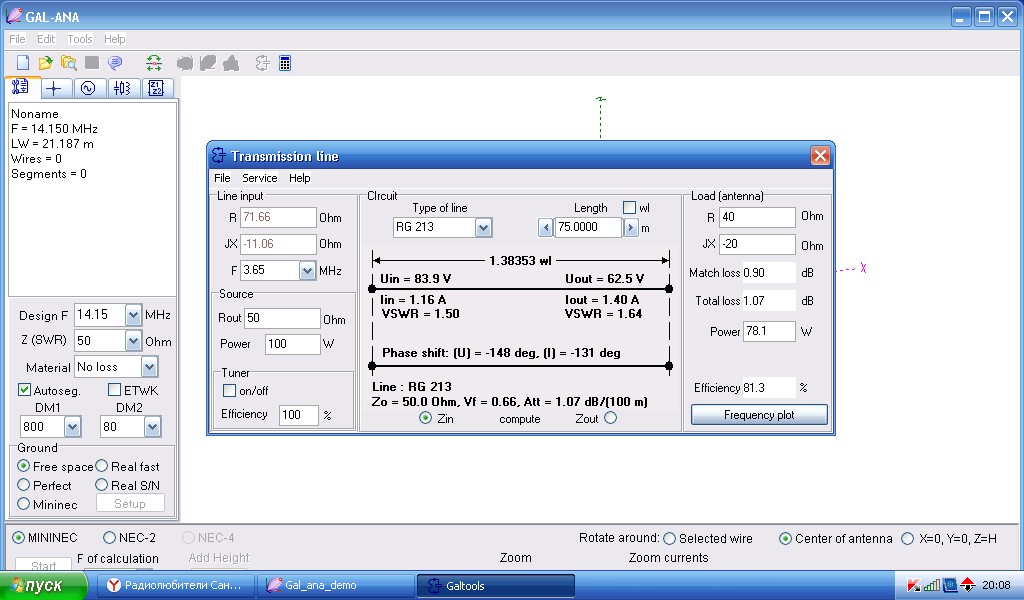
Task: Expand the RG 213 line type dropdown
Action: click(484, 227)
